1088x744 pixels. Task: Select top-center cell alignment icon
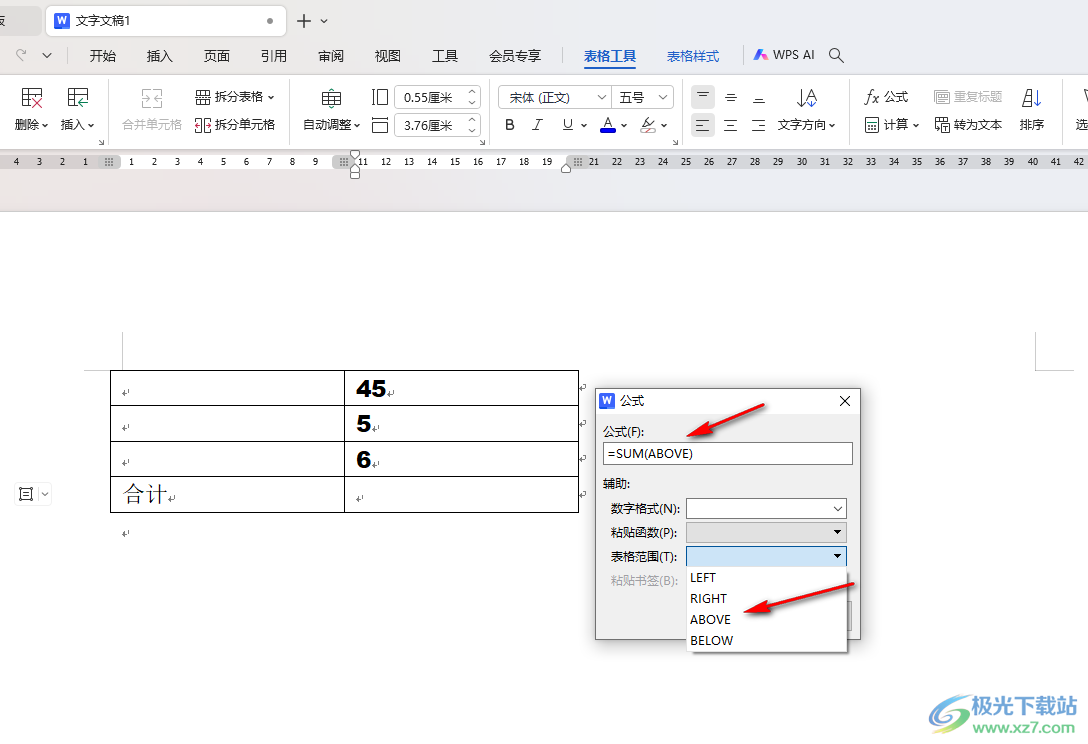point(731,97)
